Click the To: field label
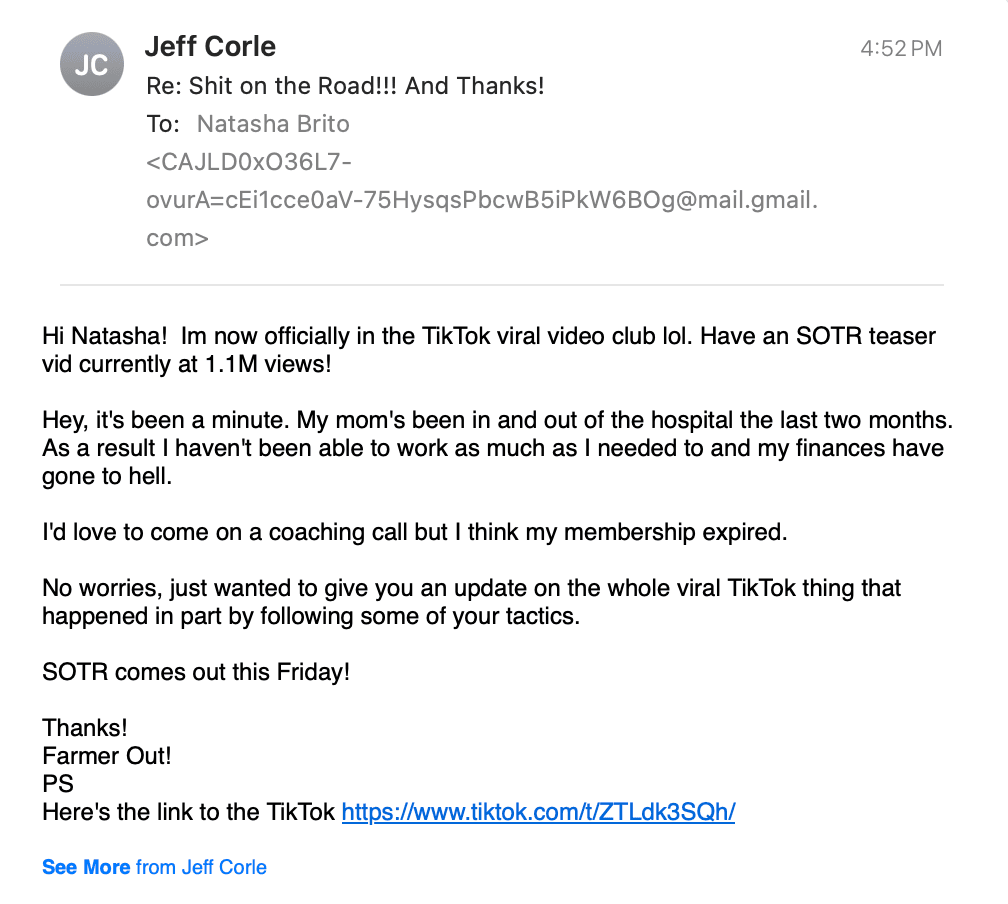1008x904 pixels. [163, 123]
